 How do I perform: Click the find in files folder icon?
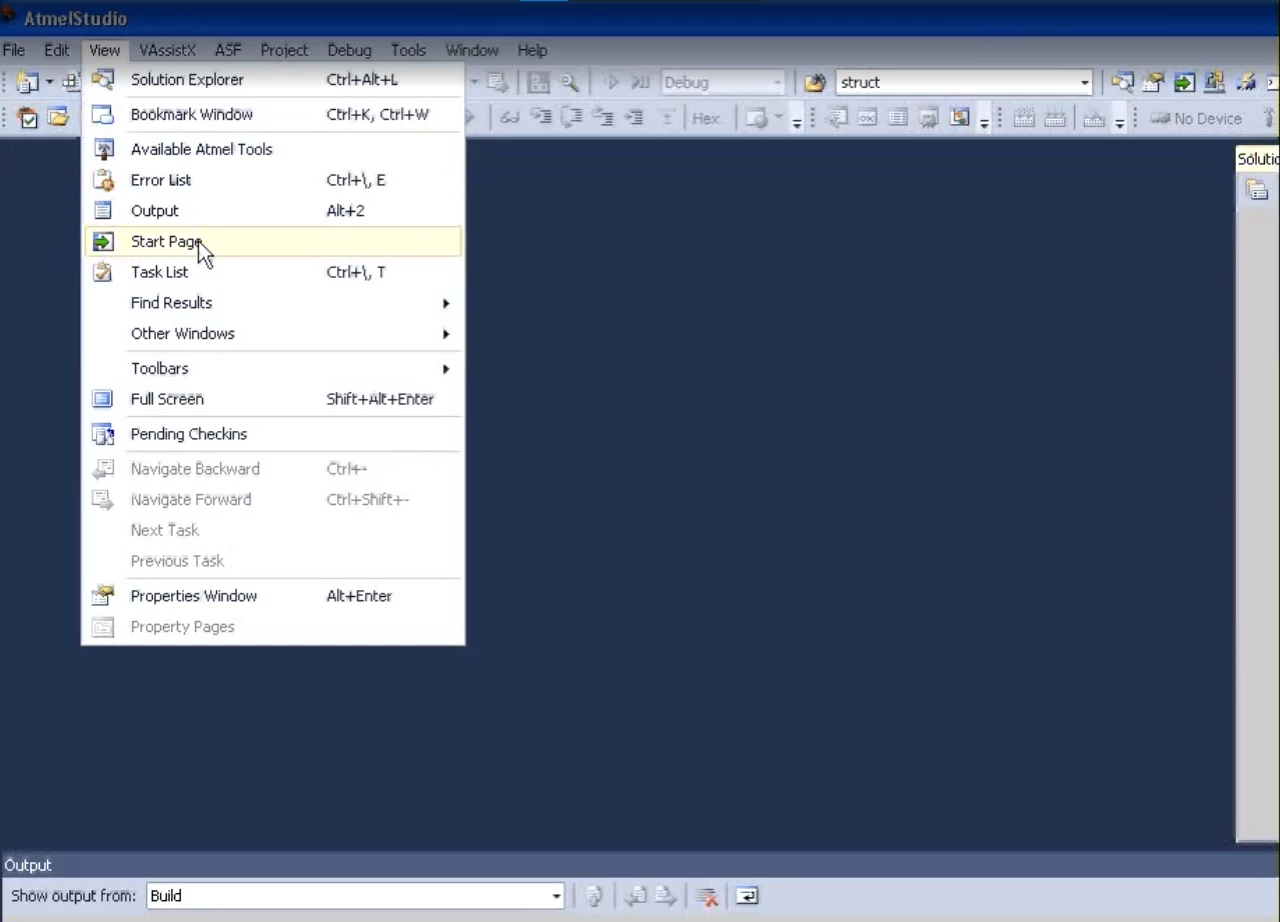coord(815,83)
